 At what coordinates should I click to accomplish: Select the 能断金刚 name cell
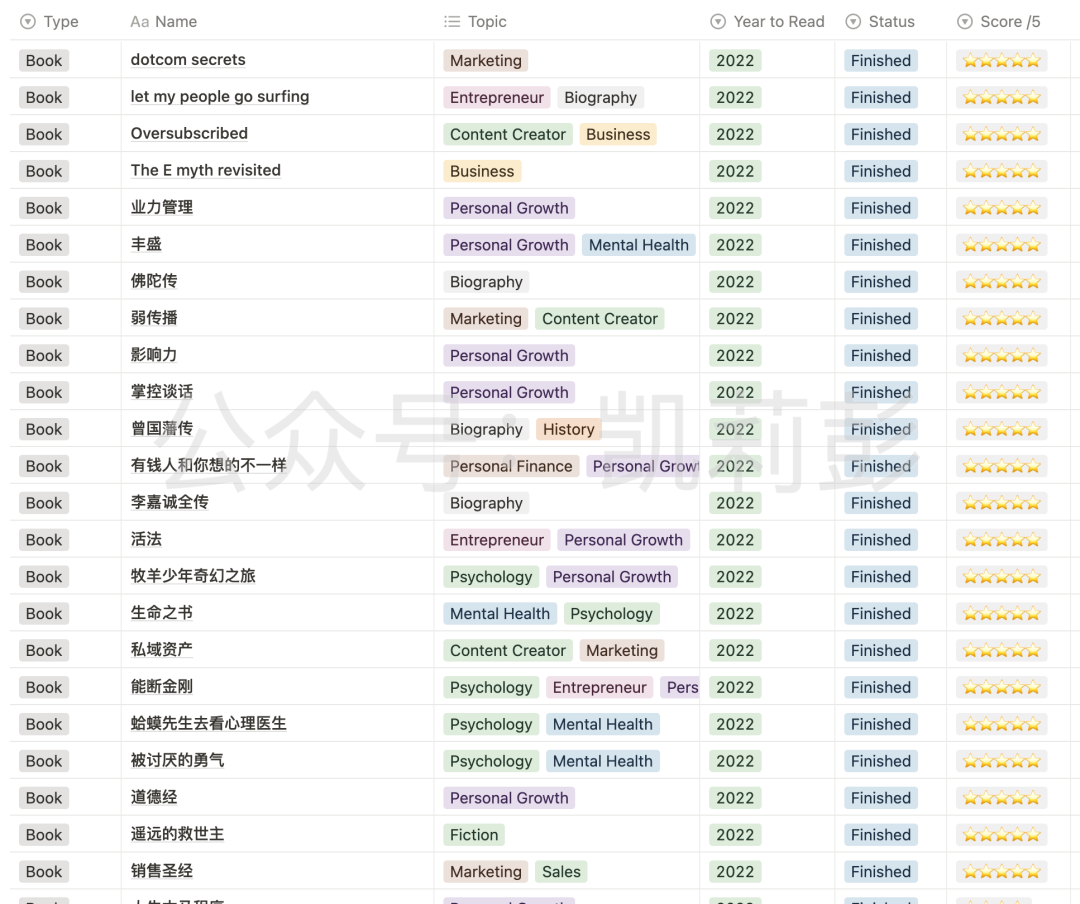[x=278, y=686]
